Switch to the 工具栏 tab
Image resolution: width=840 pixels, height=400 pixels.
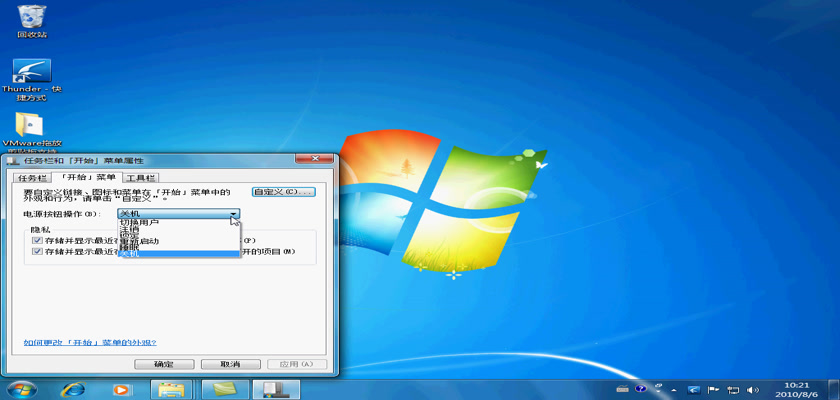click(140, 177)
